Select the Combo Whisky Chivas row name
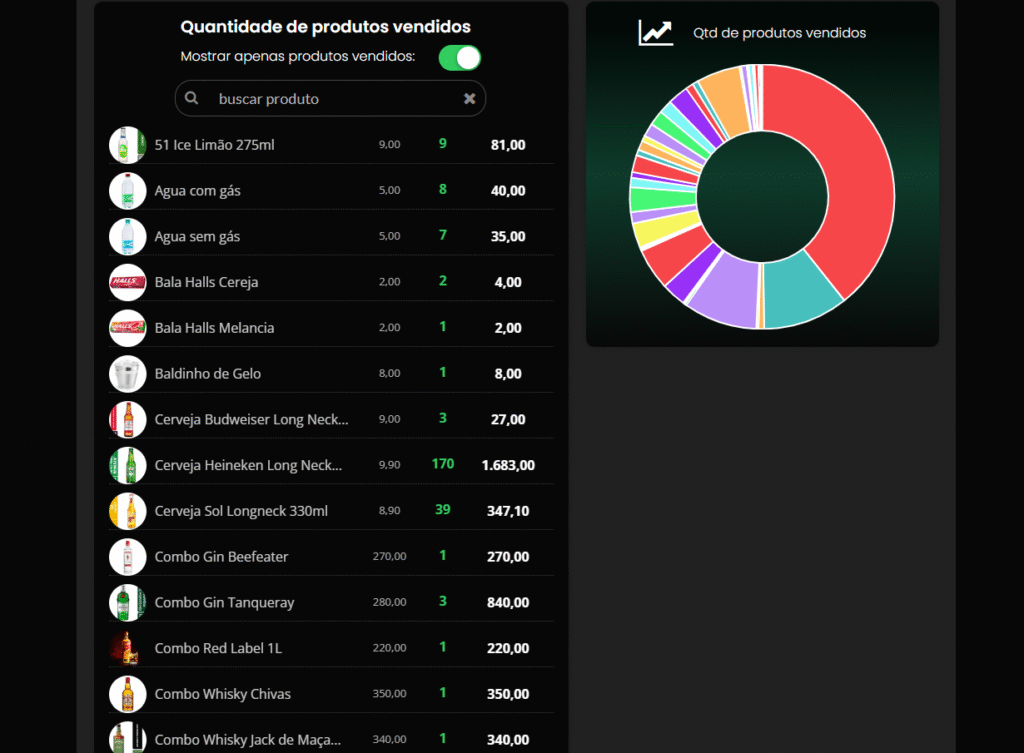Image resolution: width=1024 pixels, height=753 pixels. pos(222,694)
